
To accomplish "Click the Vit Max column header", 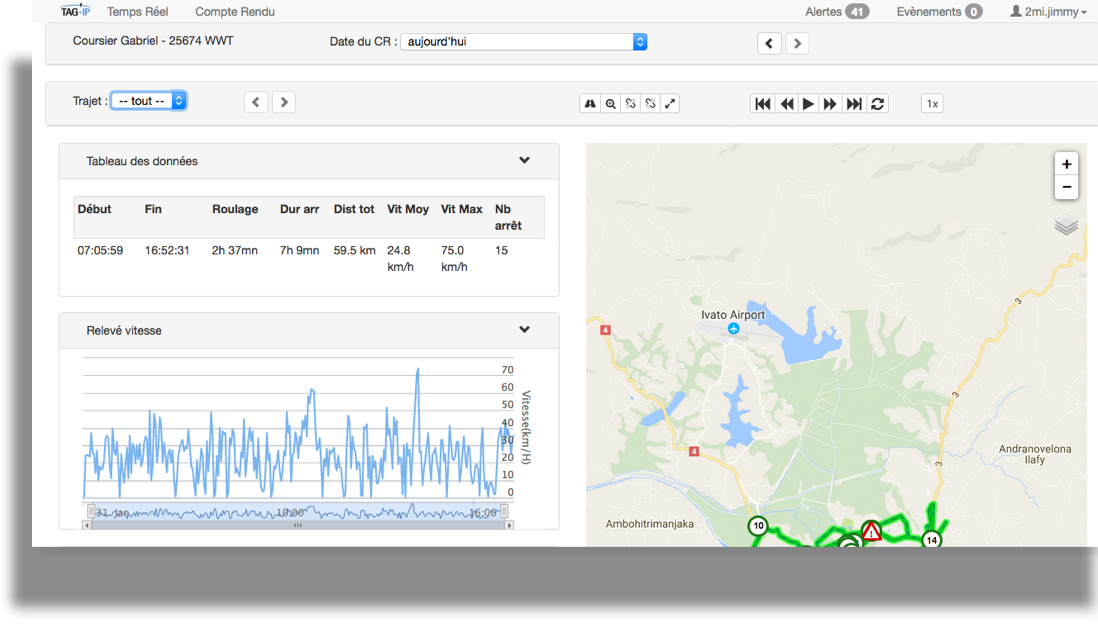I will [x=461, y=209].
